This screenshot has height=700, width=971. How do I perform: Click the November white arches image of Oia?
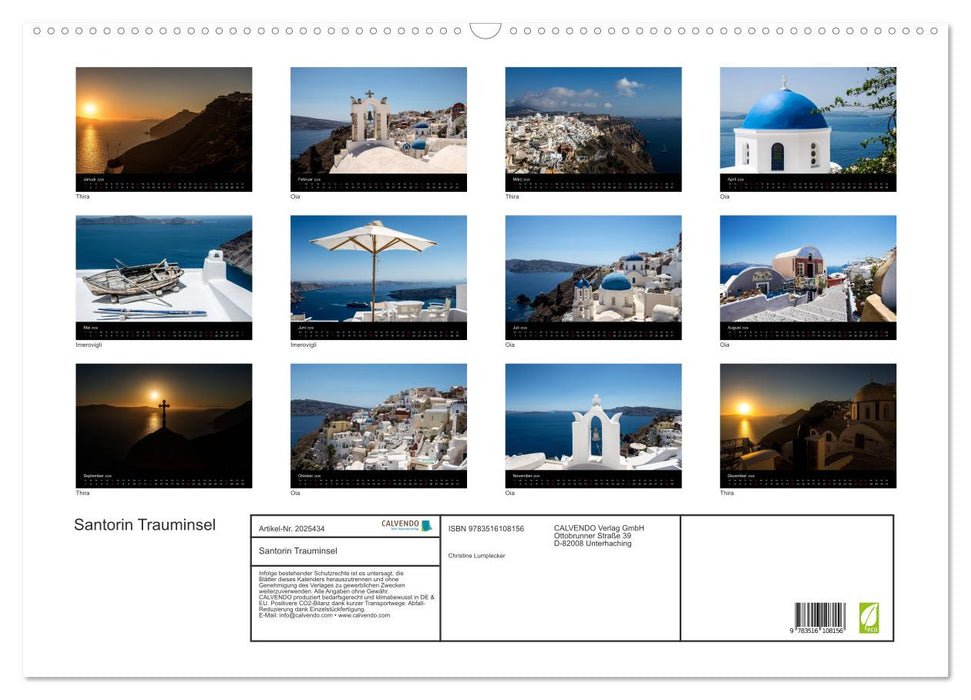tap(592, 420)
